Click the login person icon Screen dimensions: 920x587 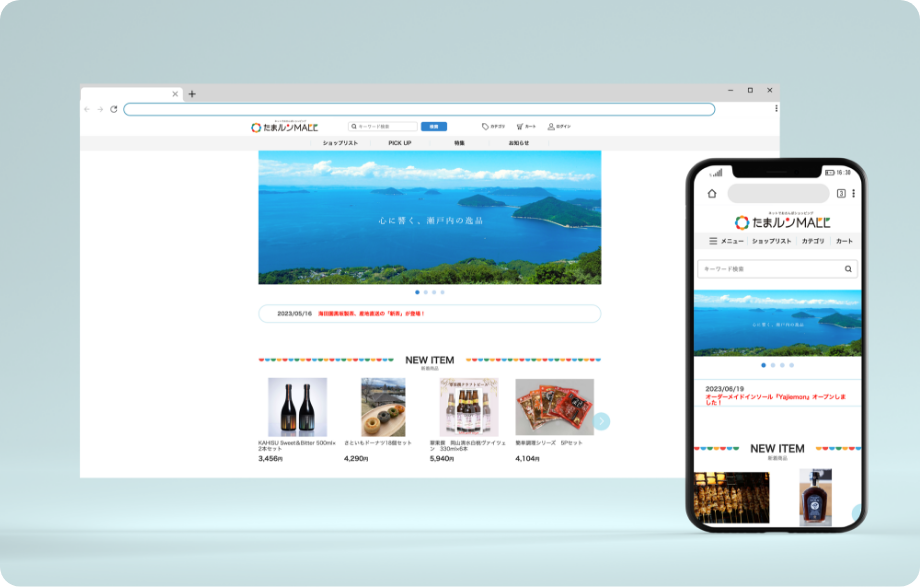point(553,127)
